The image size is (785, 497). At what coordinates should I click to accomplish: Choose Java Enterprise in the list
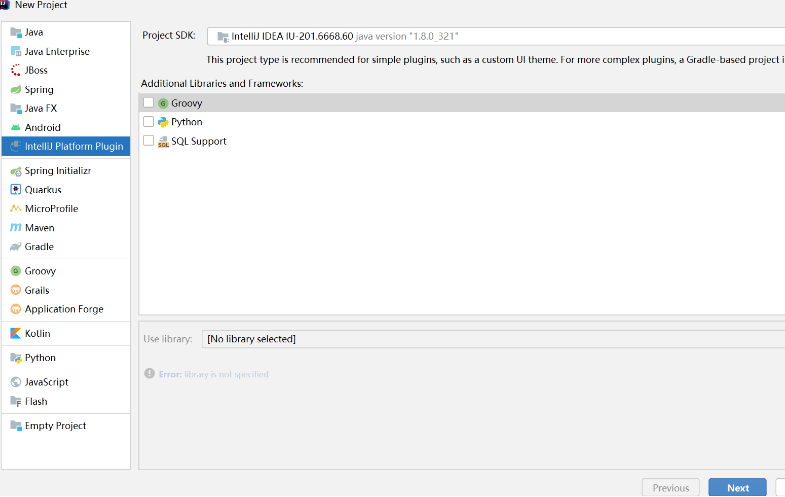[x=57, y=52]
